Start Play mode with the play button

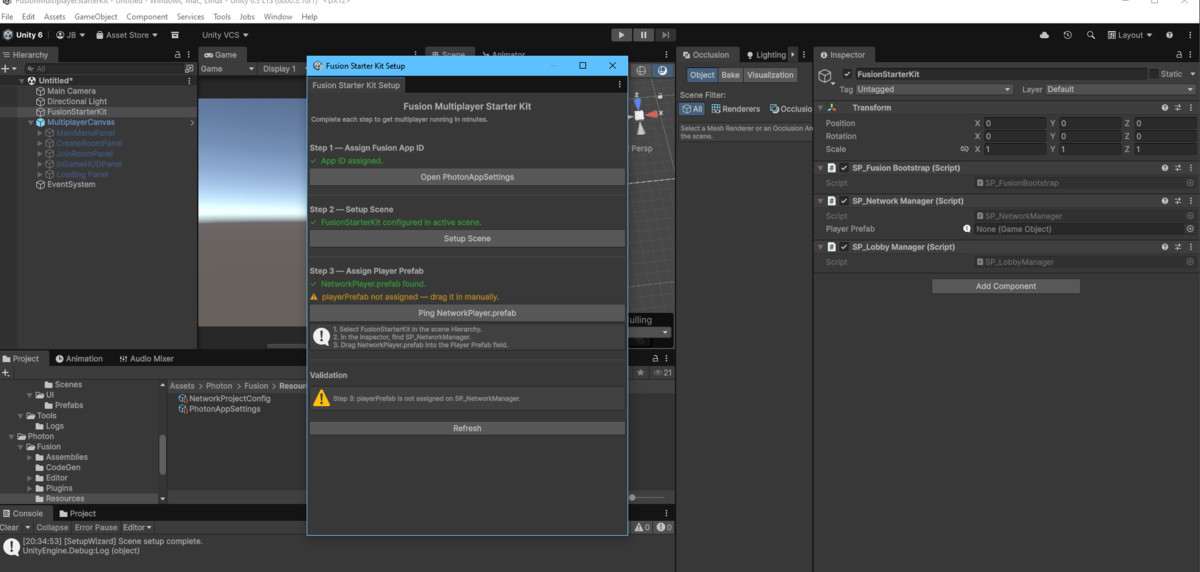[622, 35]
